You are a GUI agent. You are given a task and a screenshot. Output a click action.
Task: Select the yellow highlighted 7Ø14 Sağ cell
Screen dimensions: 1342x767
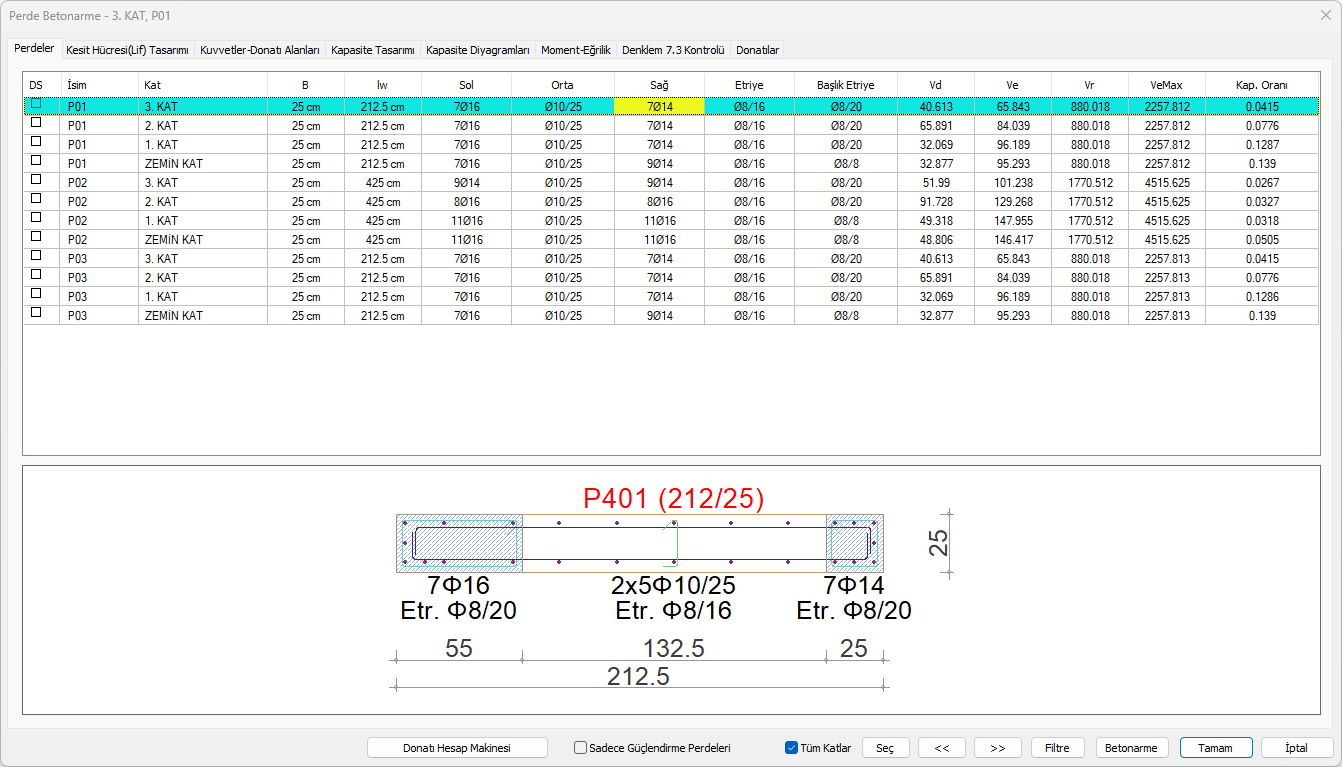click(x=659, y=106)
